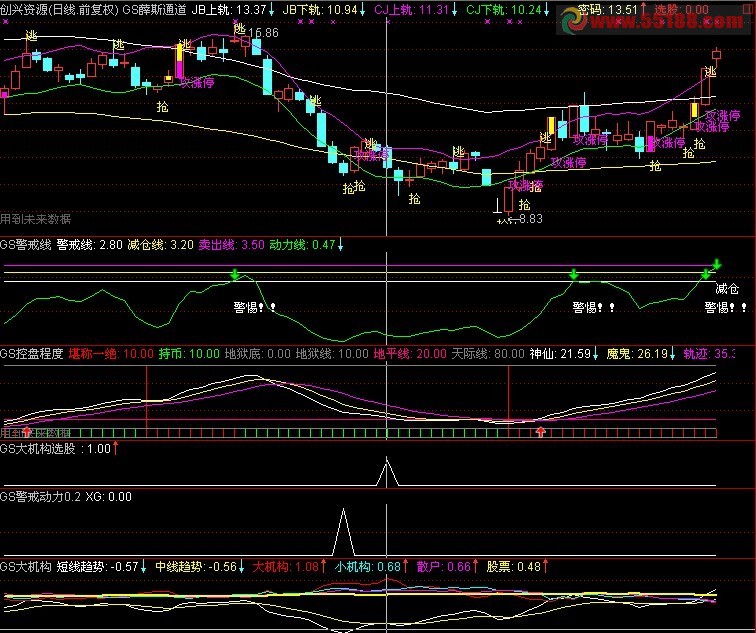Click the JB上轨: 13.37 value
756x633 pixels.
229,10
